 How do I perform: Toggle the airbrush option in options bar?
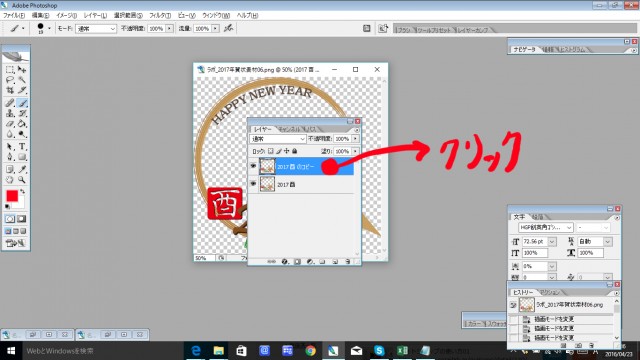click(x=229, y=28)
